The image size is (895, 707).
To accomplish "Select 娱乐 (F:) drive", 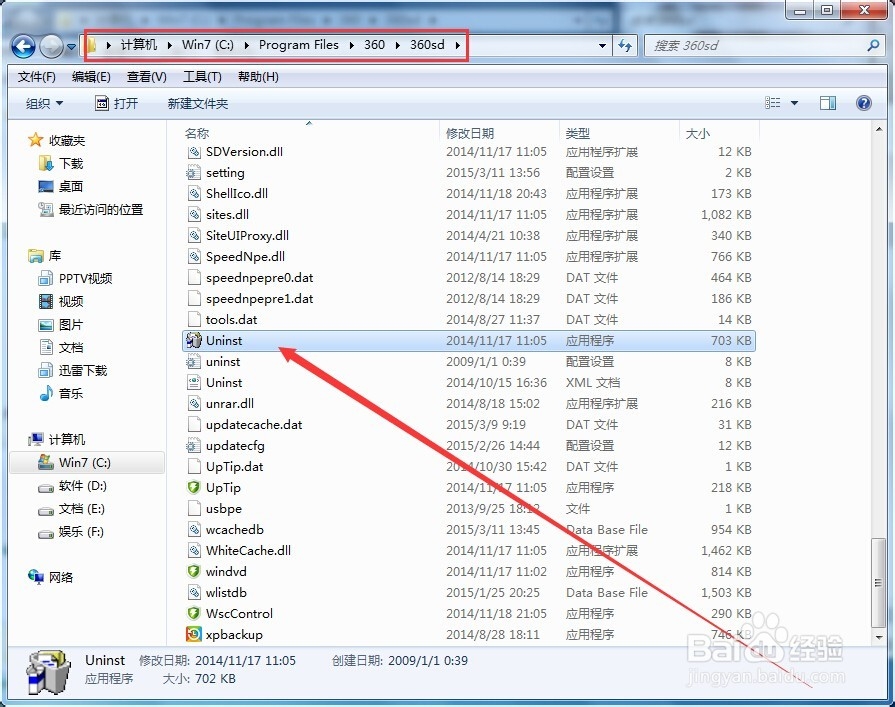I will pyautogui.click(x=71, y=532).
